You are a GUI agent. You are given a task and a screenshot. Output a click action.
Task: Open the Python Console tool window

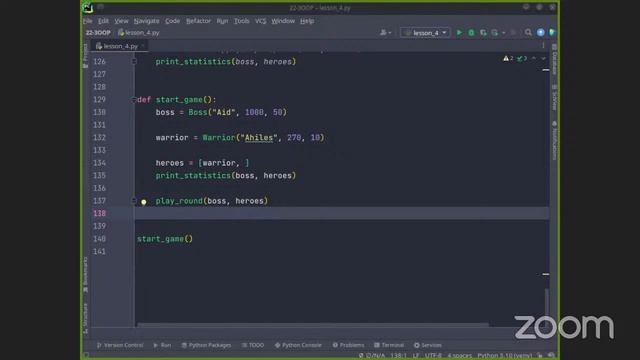[x=298, y=345]
